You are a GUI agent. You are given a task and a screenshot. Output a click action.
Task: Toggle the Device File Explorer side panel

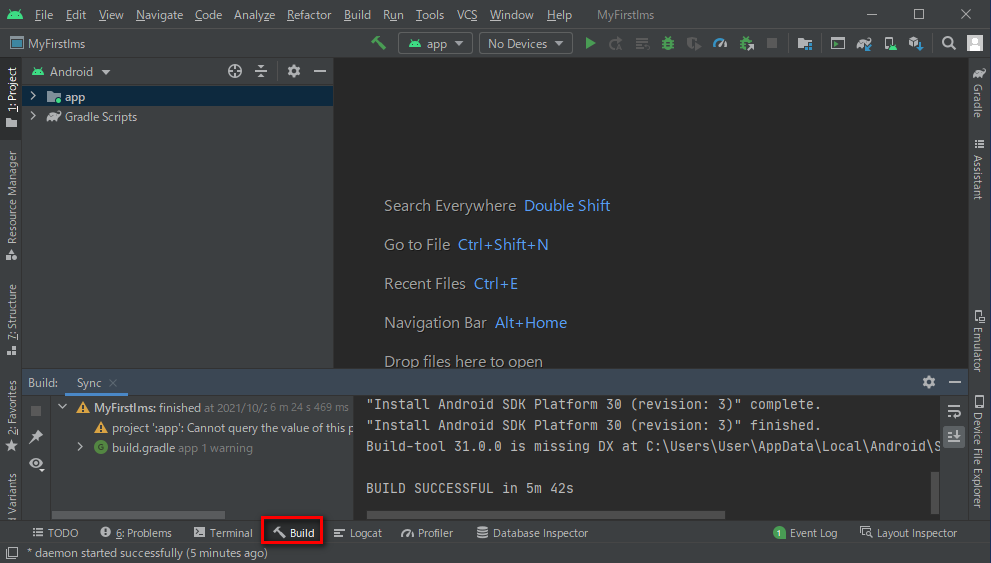(978, 451)
